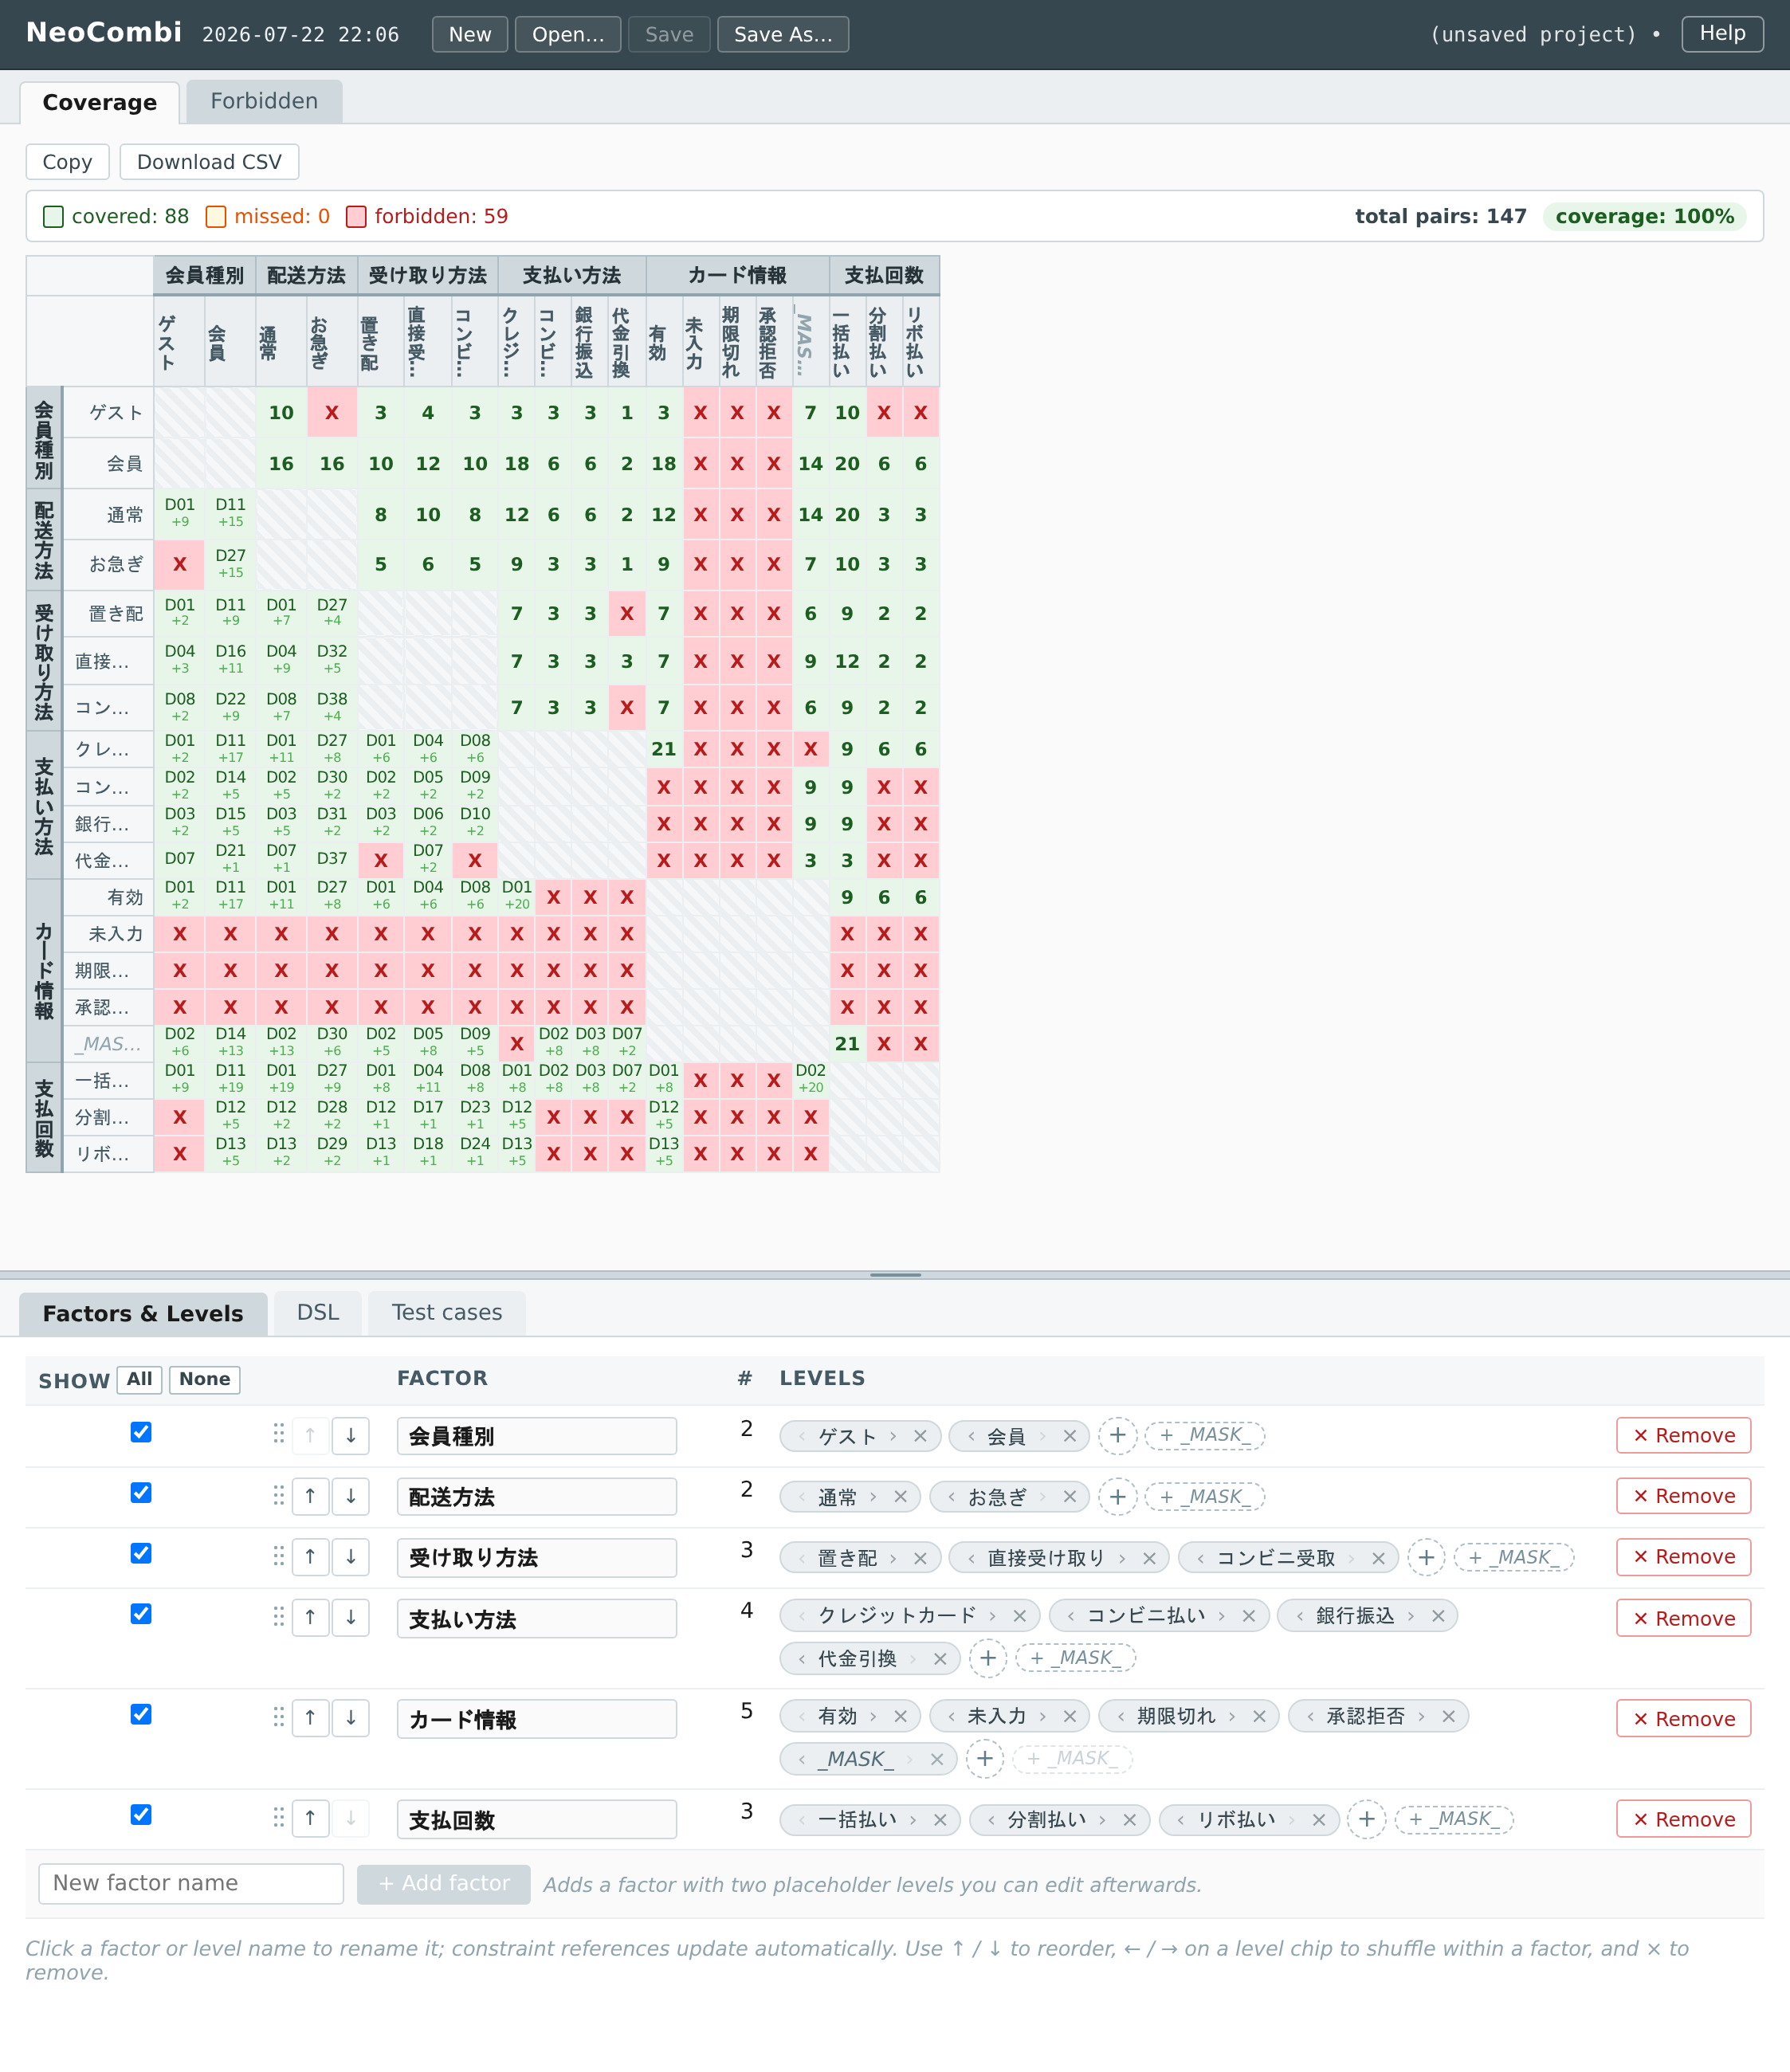Move 配送方法 factor down with arrow
The width and height of the screenshot is (1790, 2072).
[x=350, y=1497]
